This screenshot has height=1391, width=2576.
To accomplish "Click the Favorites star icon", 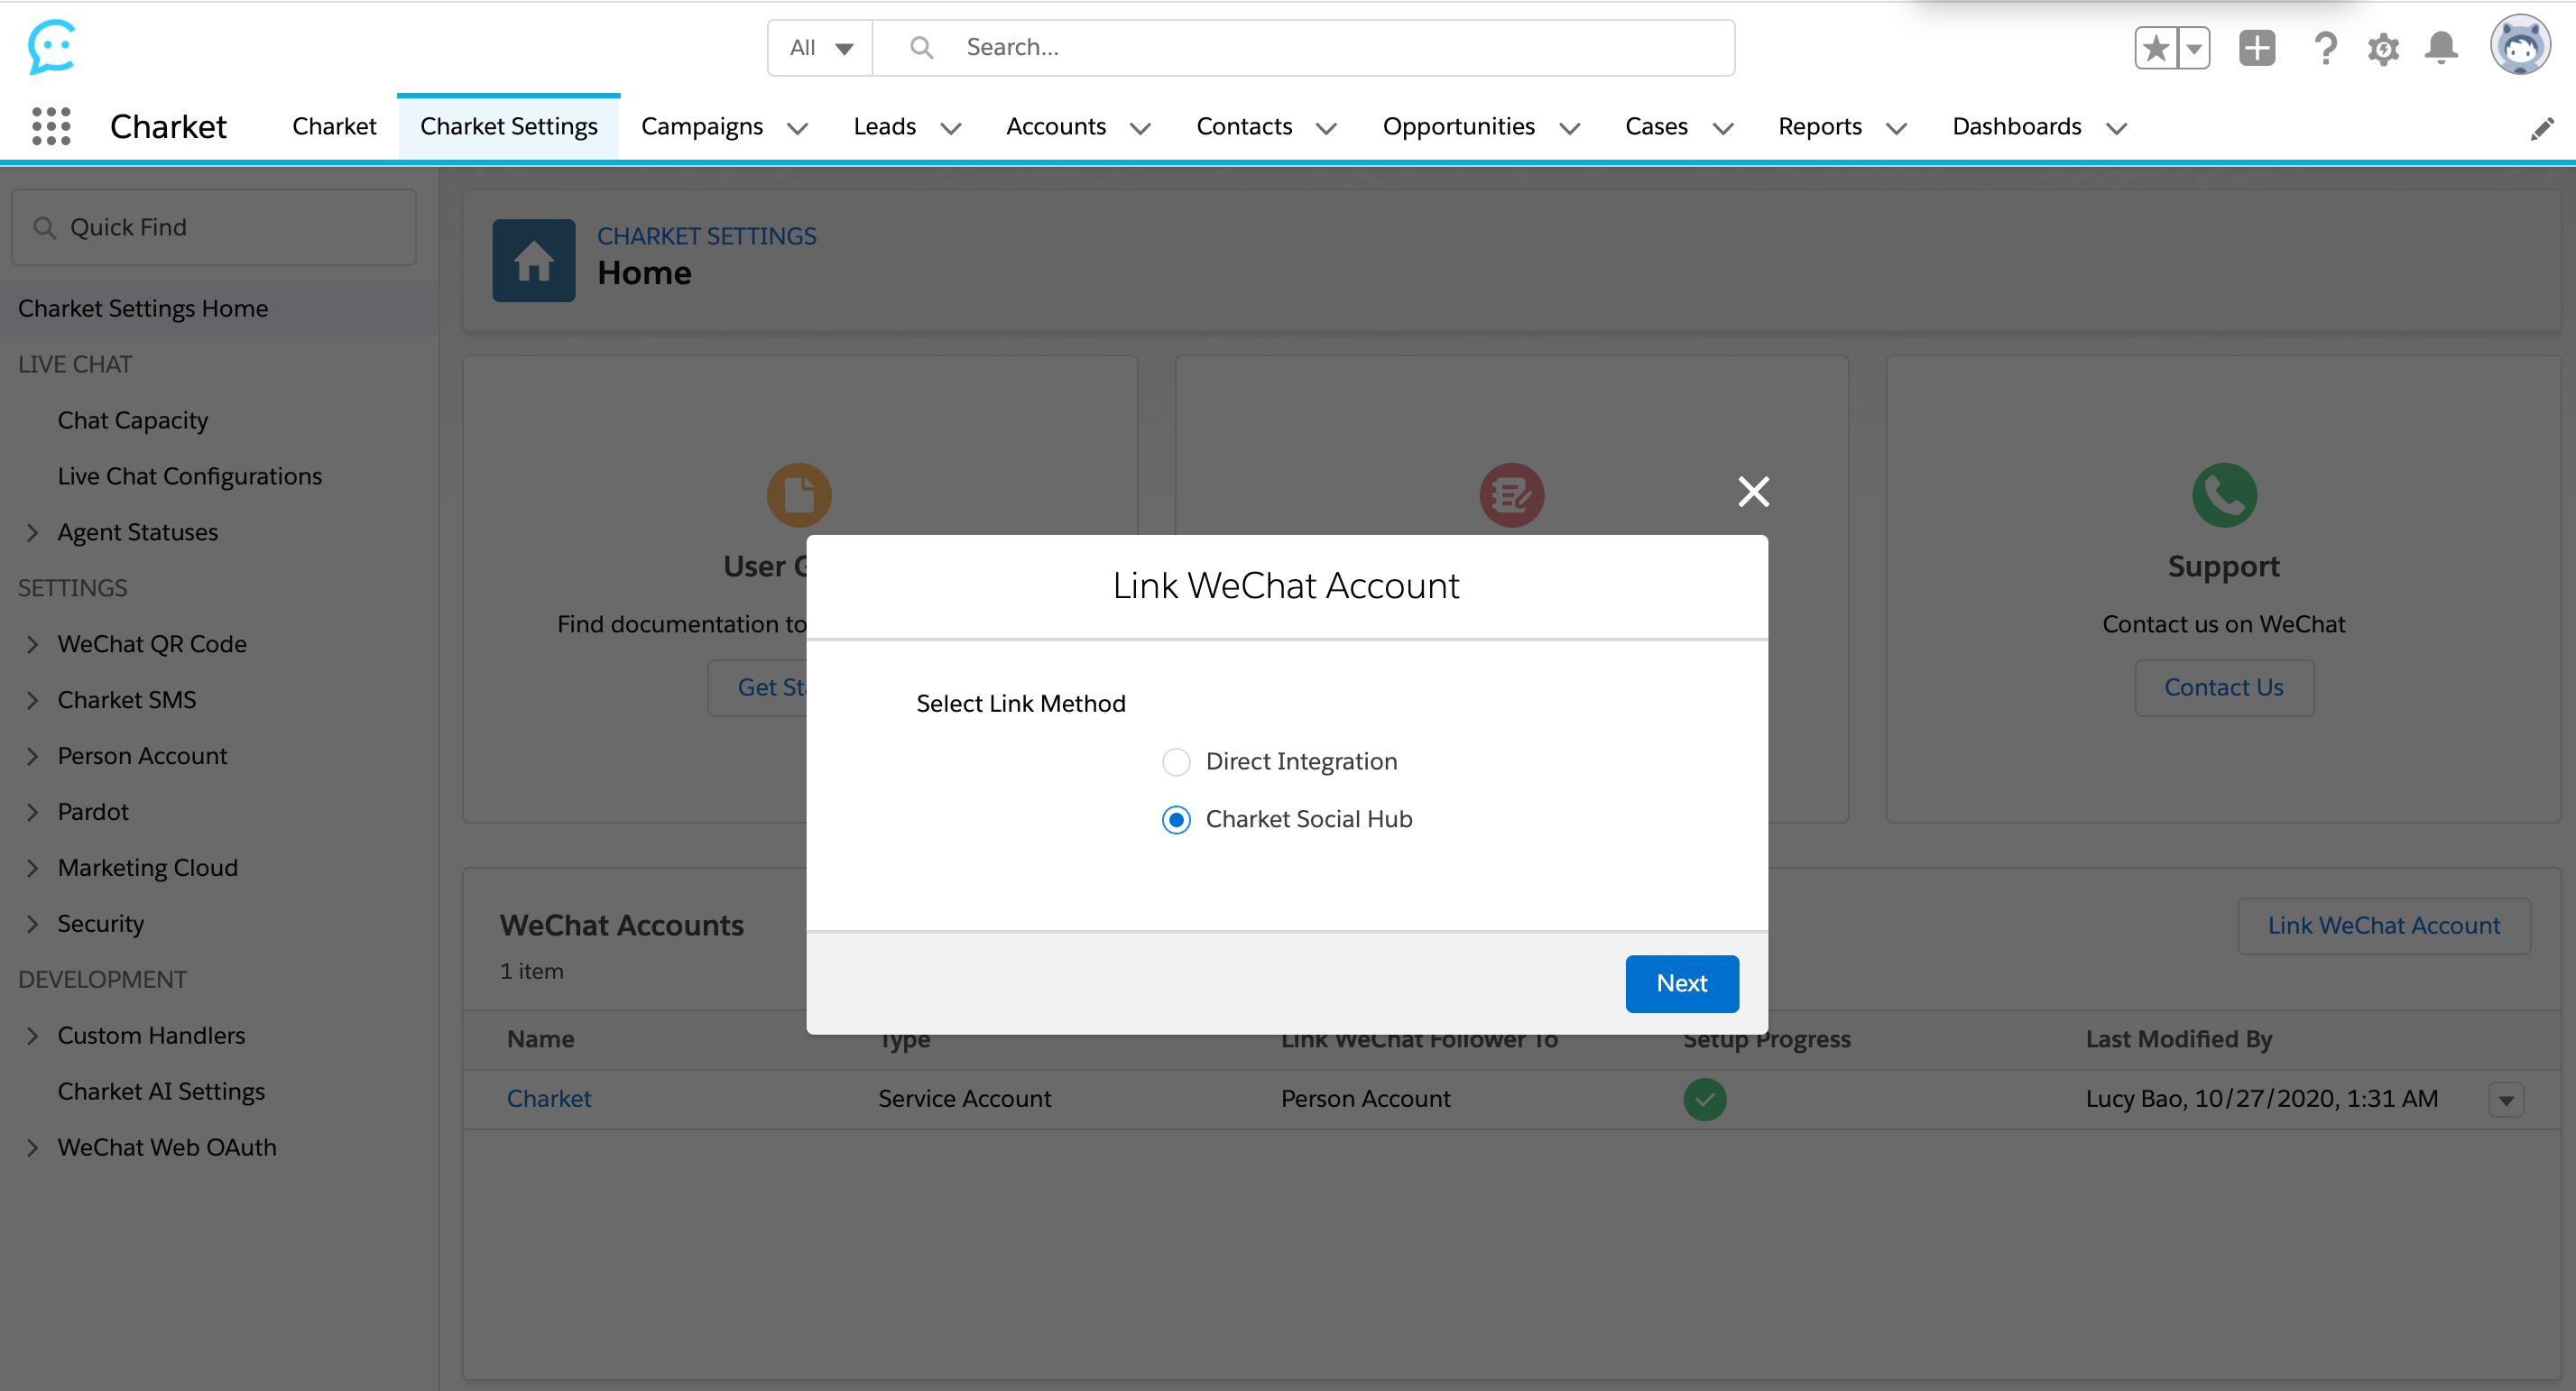I will 2155,48.
